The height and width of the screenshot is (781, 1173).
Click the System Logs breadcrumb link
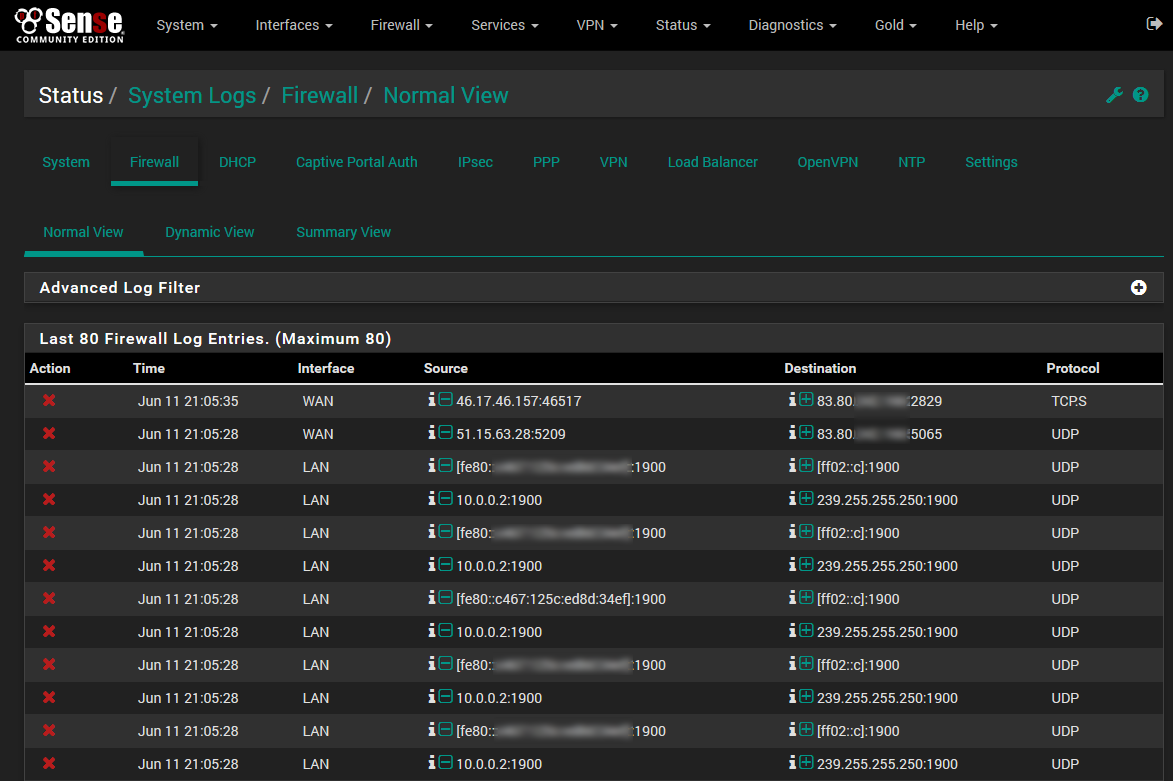click(192, 96)
